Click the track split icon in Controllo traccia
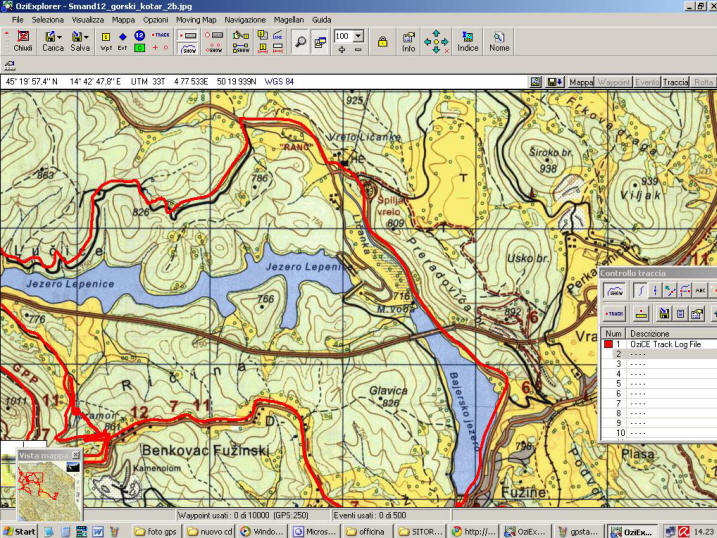This screenshot has width=717, height=538. (655, 291)
